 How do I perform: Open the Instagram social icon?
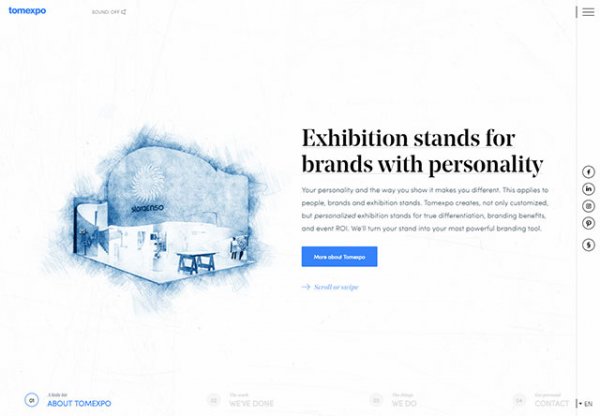point(589,206)
